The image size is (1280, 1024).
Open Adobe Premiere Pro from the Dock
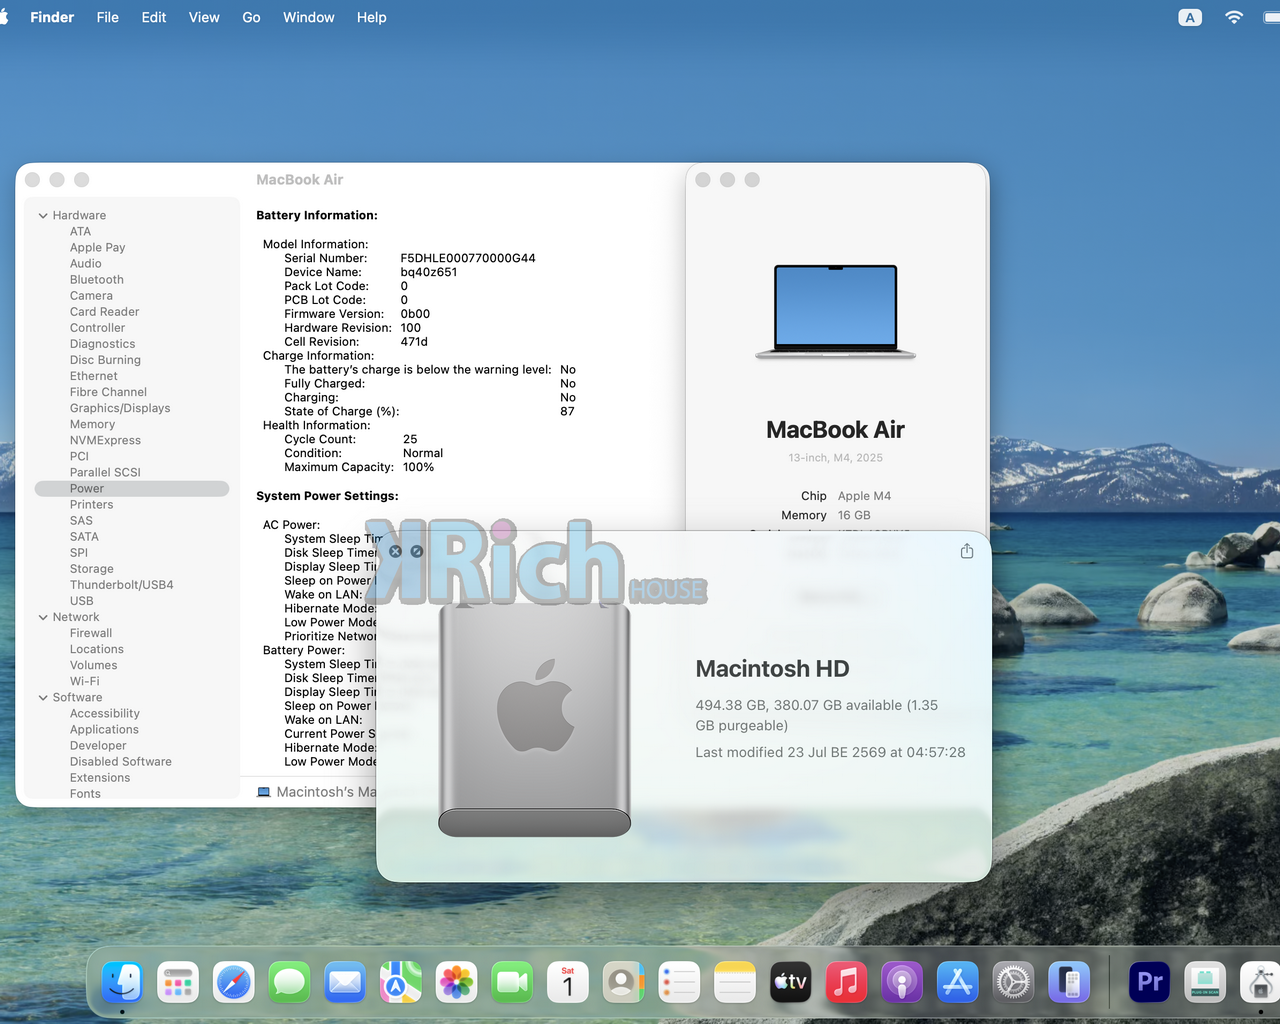(1150, 983)
